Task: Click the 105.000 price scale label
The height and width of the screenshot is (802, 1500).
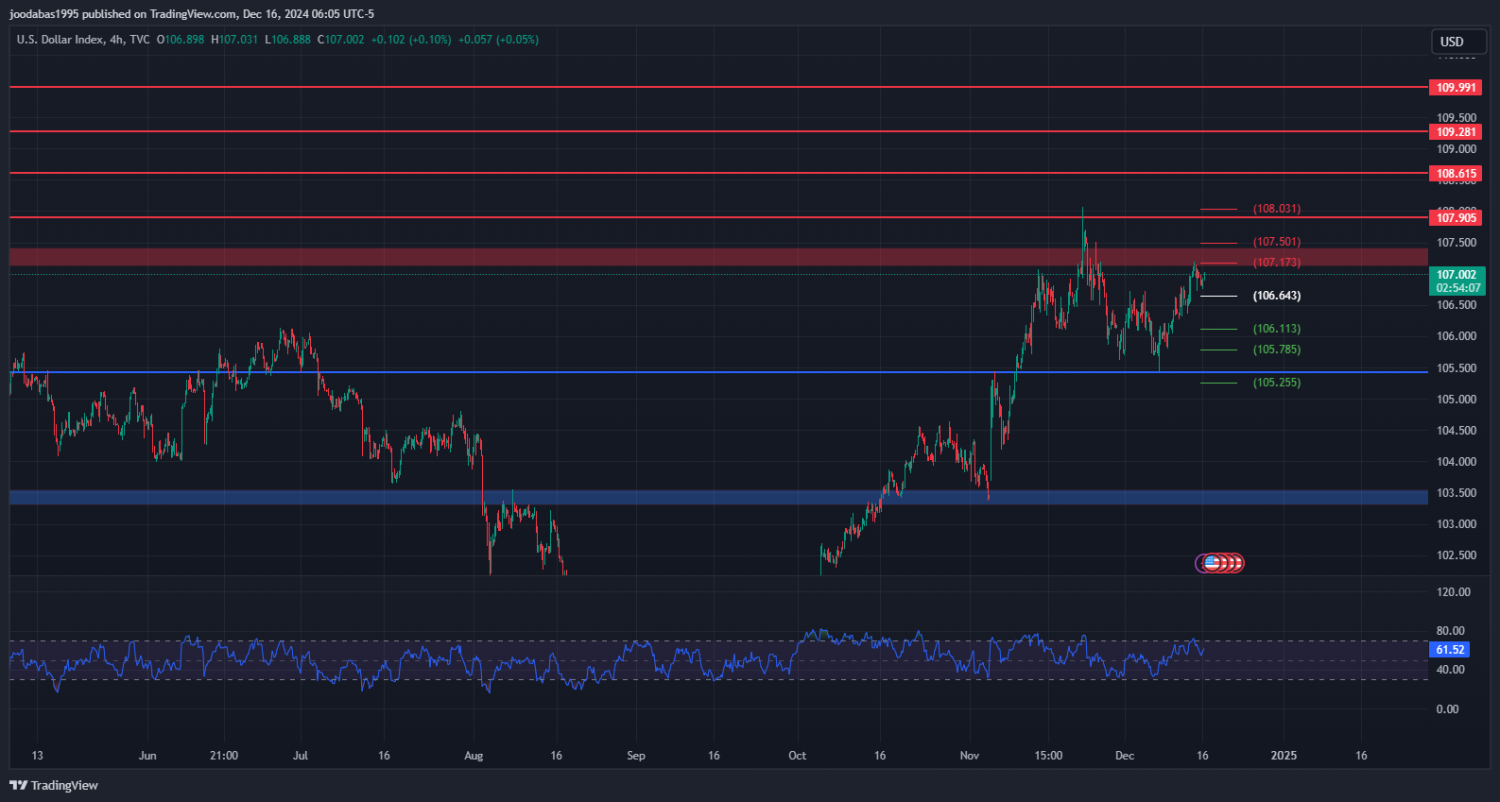Action: click(1457, 400)
